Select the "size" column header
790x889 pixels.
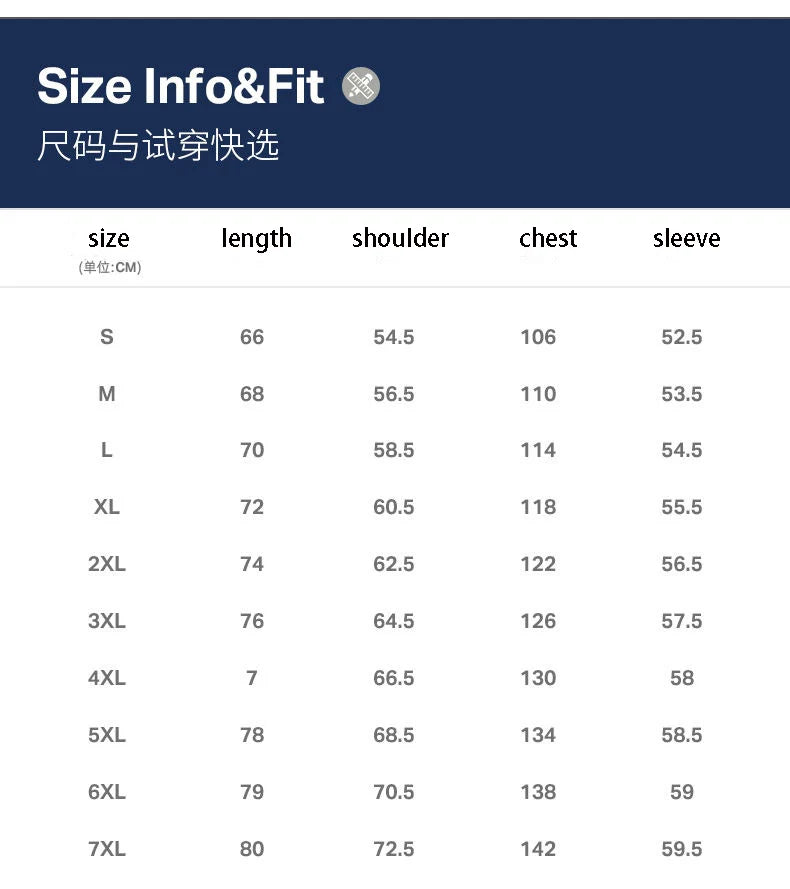click(x=109, y=238)
